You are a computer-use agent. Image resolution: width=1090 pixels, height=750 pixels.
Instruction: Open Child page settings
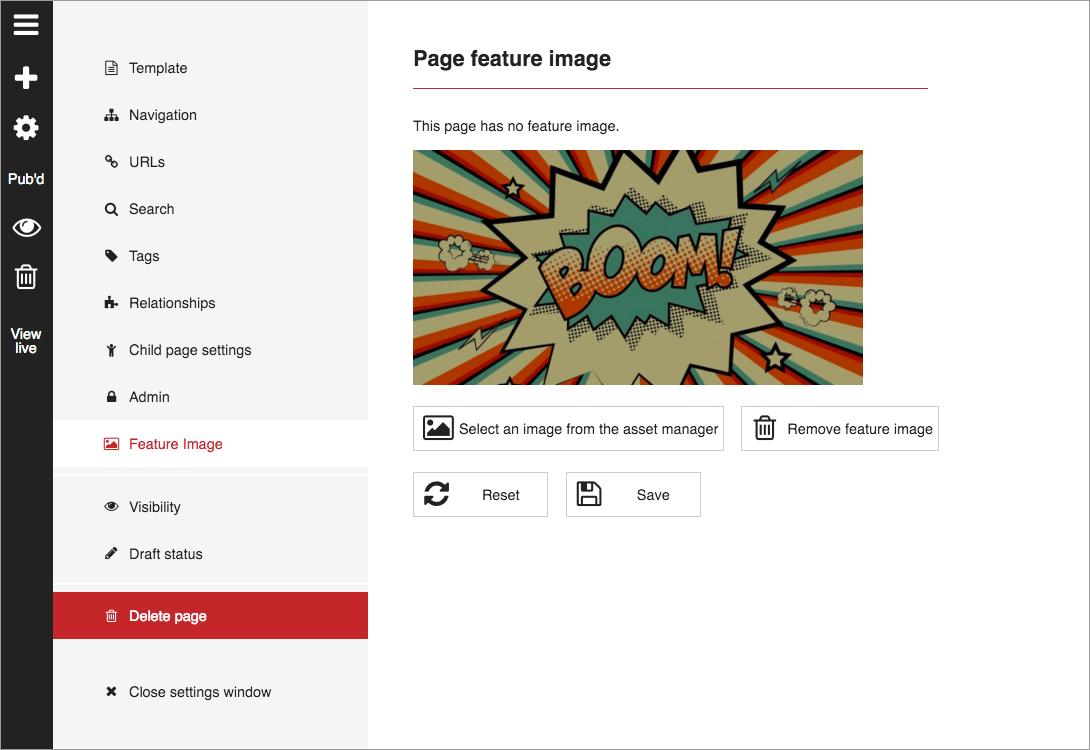click(x=189, y=350)
